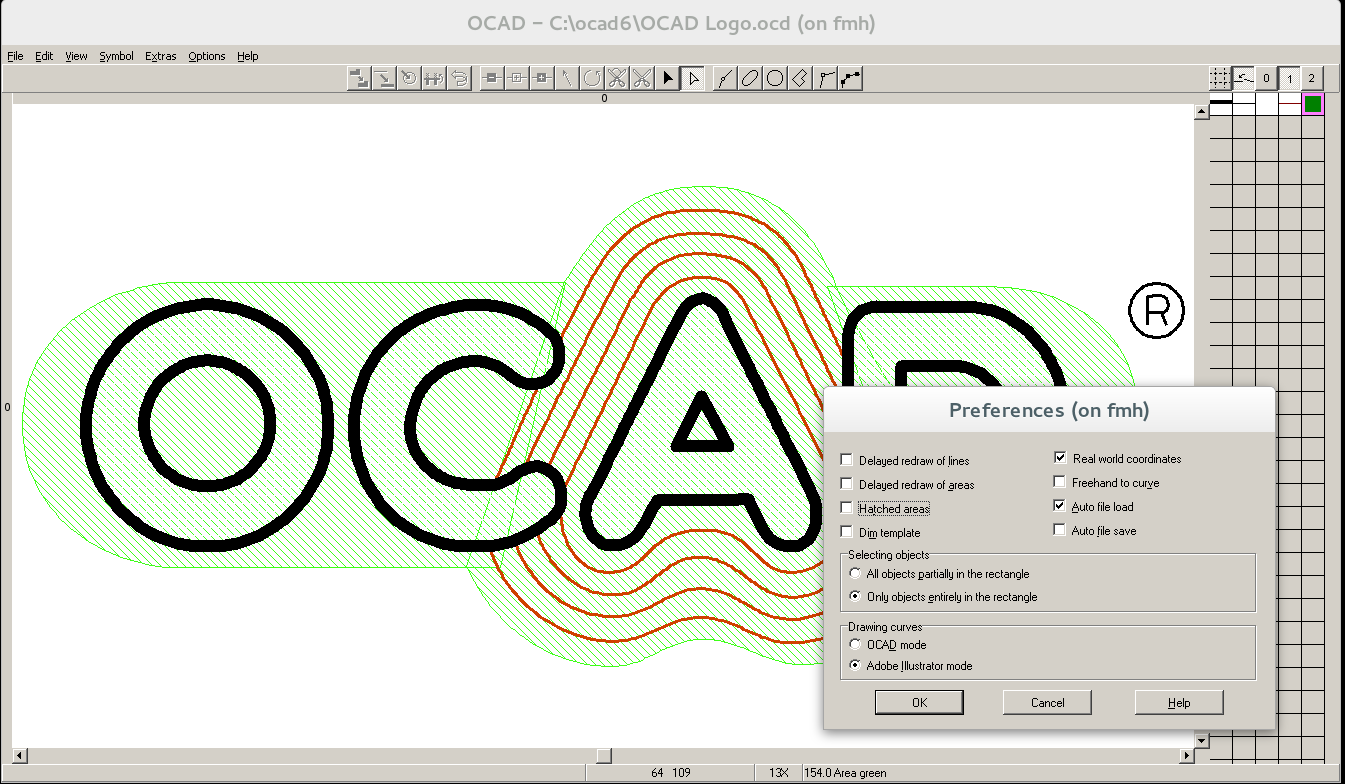Select the red line symbol swatch

(x=1290, y=104)
